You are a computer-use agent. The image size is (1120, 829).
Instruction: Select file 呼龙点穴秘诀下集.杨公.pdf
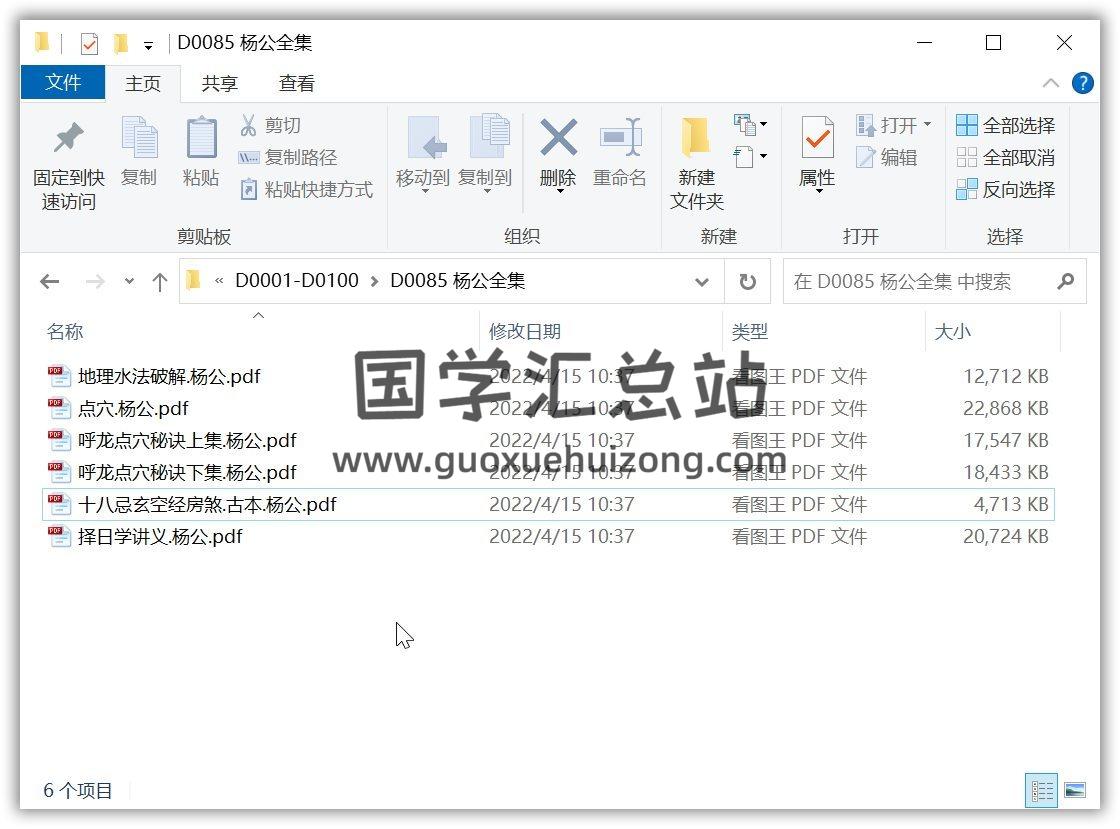[187, 473]
